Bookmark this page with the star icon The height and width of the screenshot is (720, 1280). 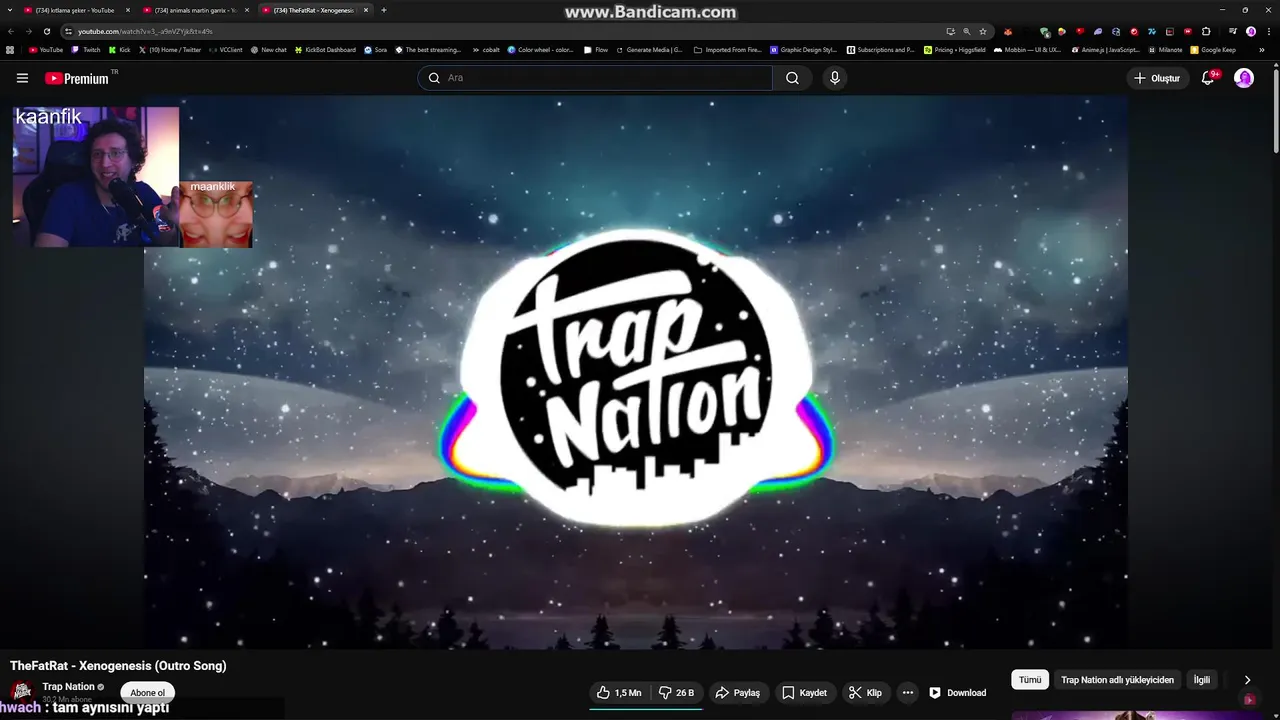[983, 31]
